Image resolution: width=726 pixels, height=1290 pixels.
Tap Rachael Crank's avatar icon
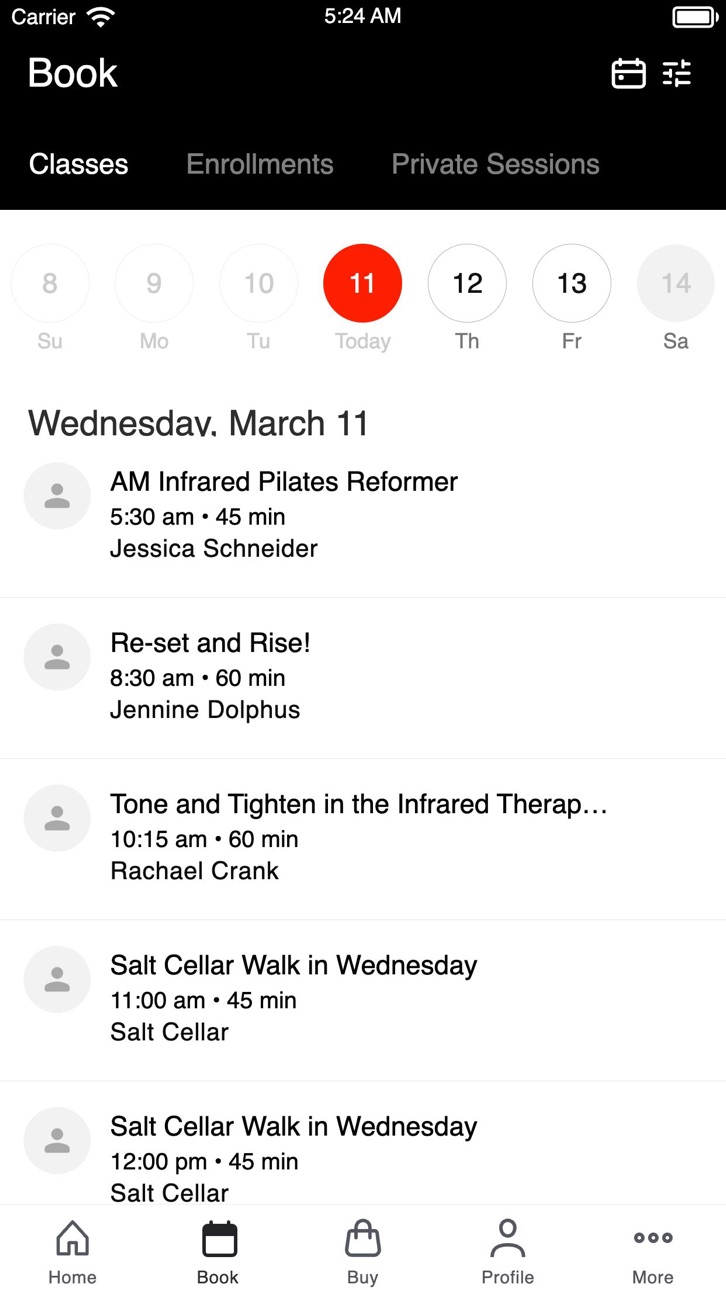tap(57, 818)
